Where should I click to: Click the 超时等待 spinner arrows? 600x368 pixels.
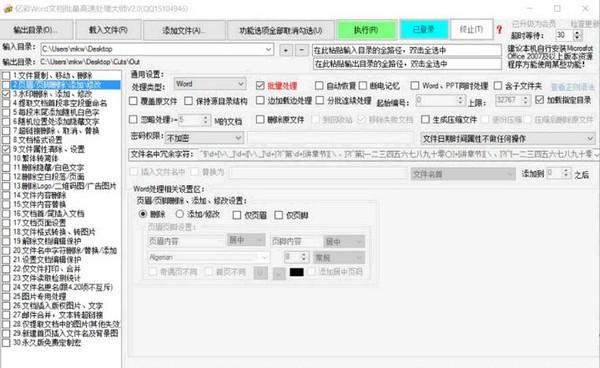pos(577,35)
